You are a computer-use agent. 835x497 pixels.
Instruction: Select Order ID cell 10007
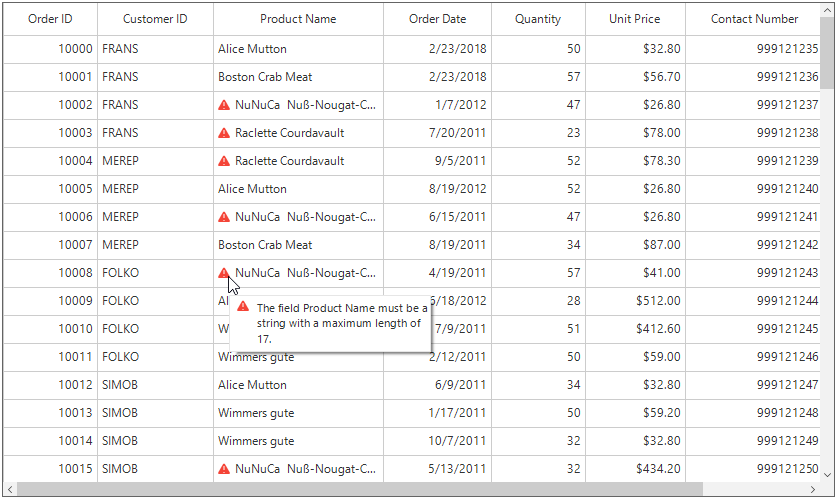tap(50, 245)
